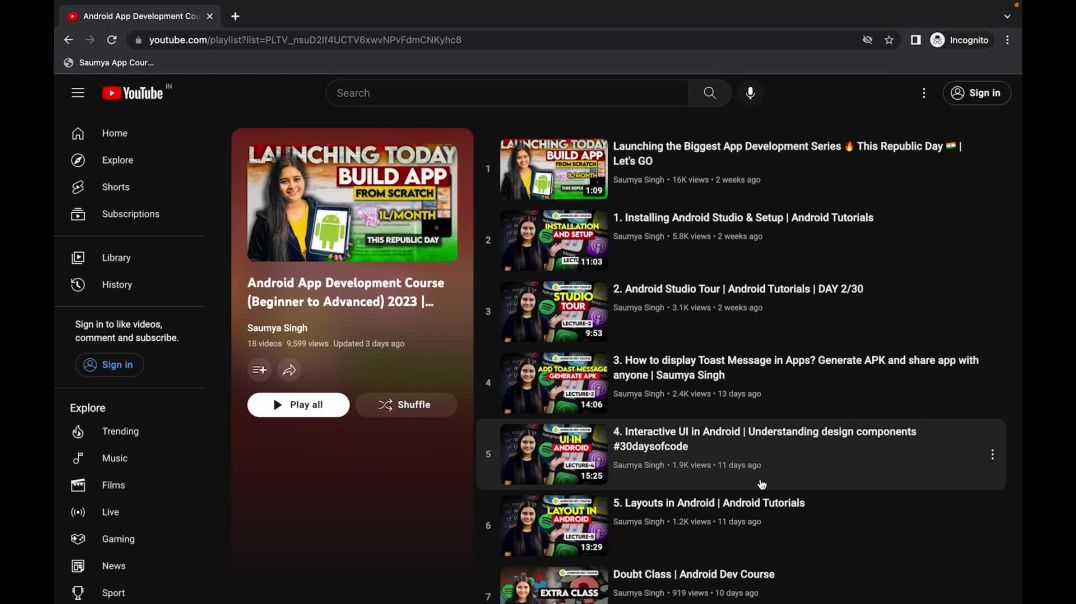Expand the tab search chevron in Chrome
Viewport: 1076px width, 604px height.
[x=1007, y=16]
